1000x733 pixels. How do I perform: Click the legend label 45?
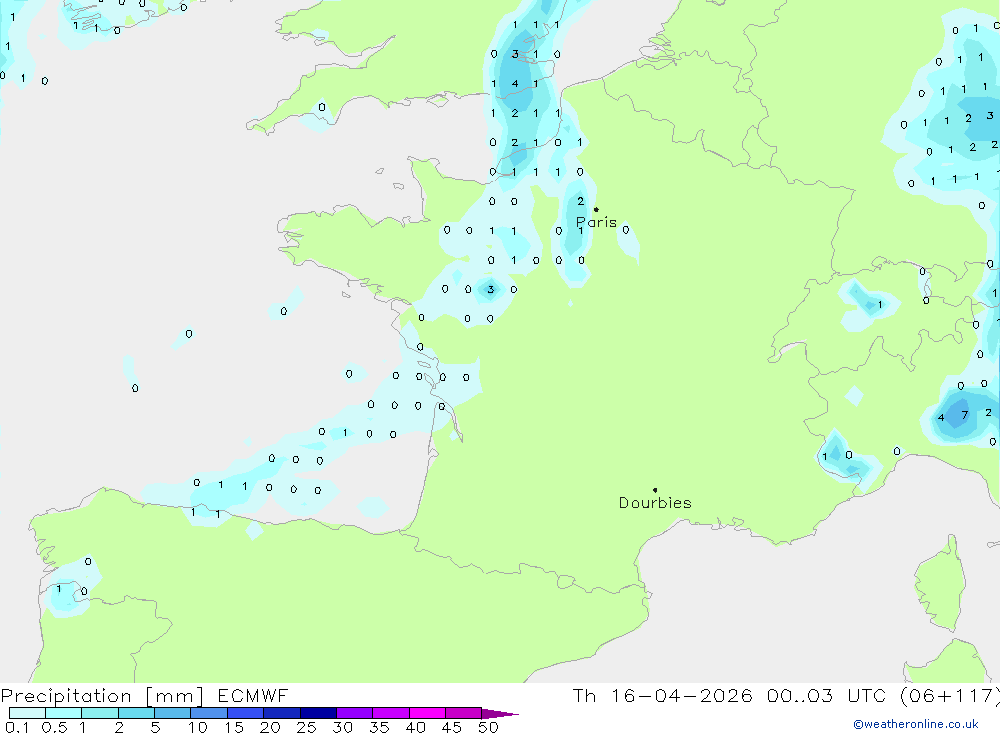pos(452,727)
